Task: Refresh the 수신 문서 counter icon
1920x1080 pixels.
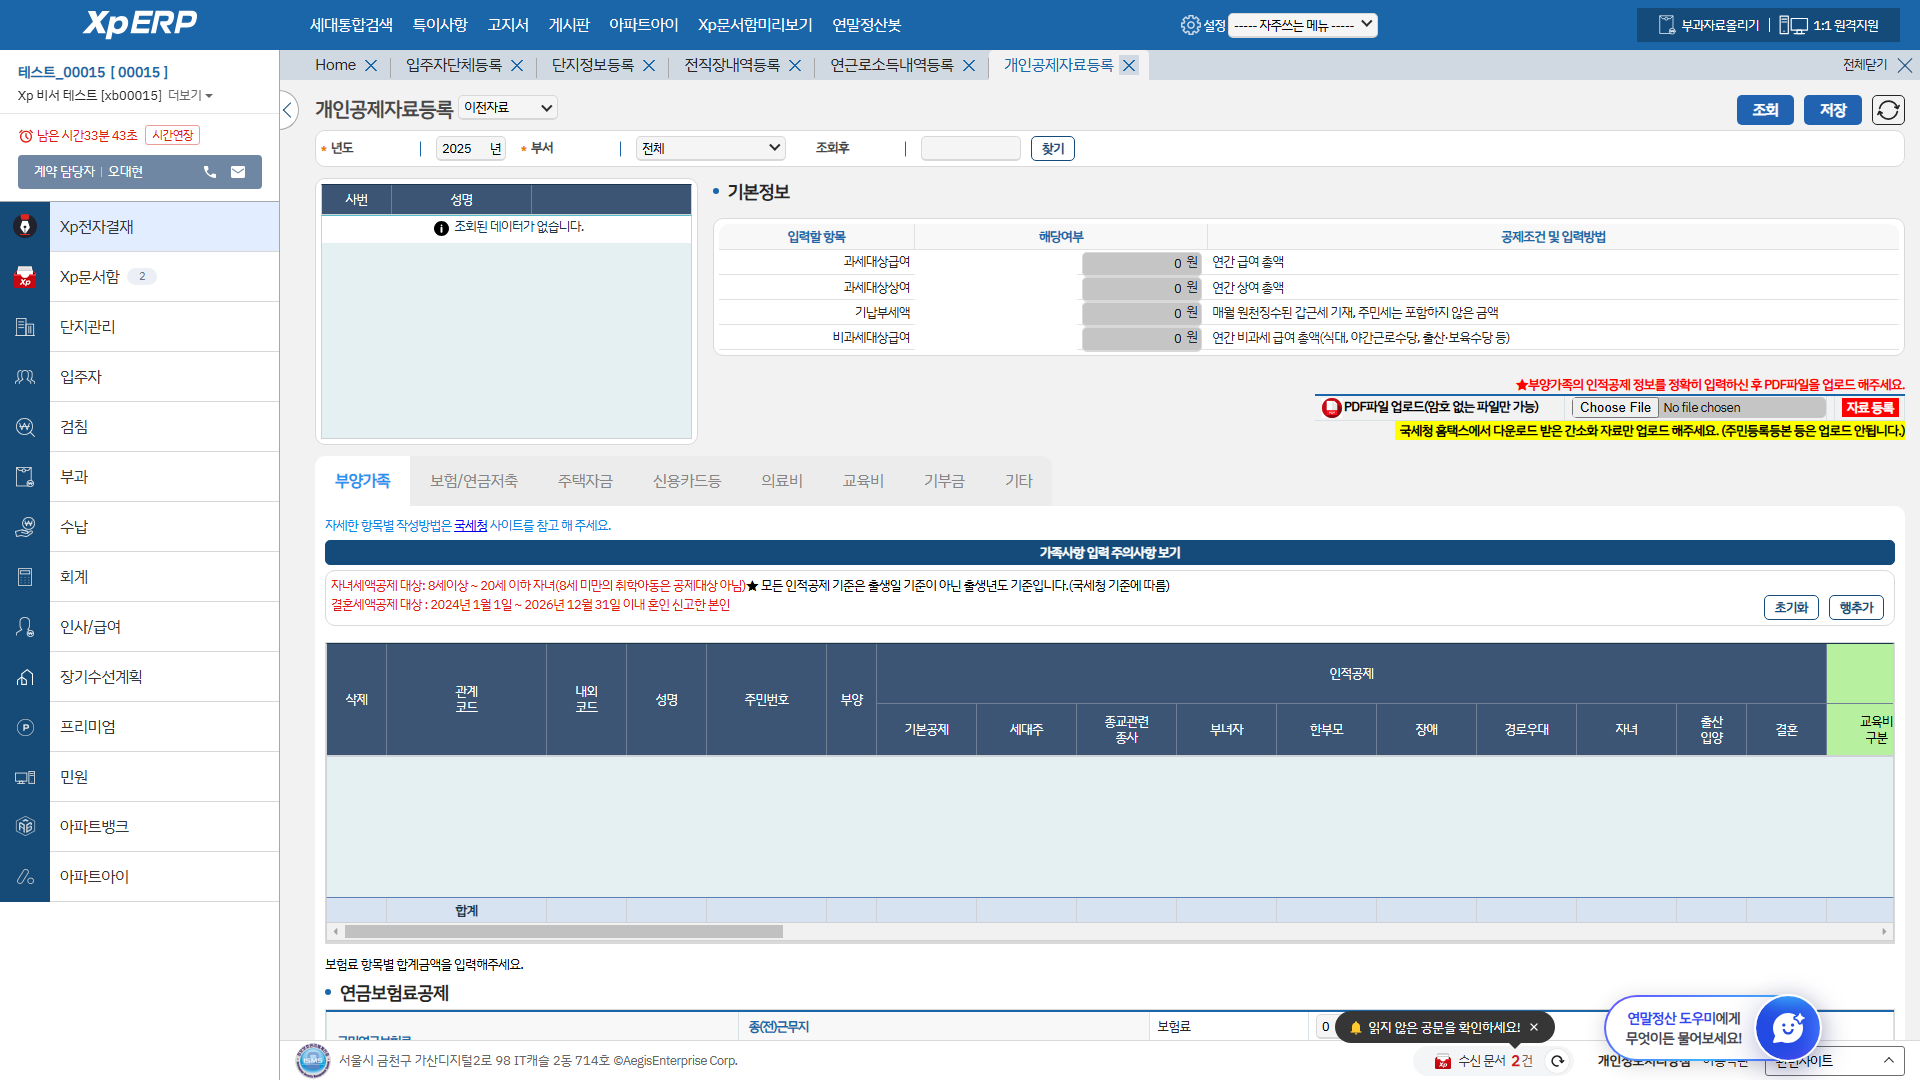Action: coord(1557,1061)
